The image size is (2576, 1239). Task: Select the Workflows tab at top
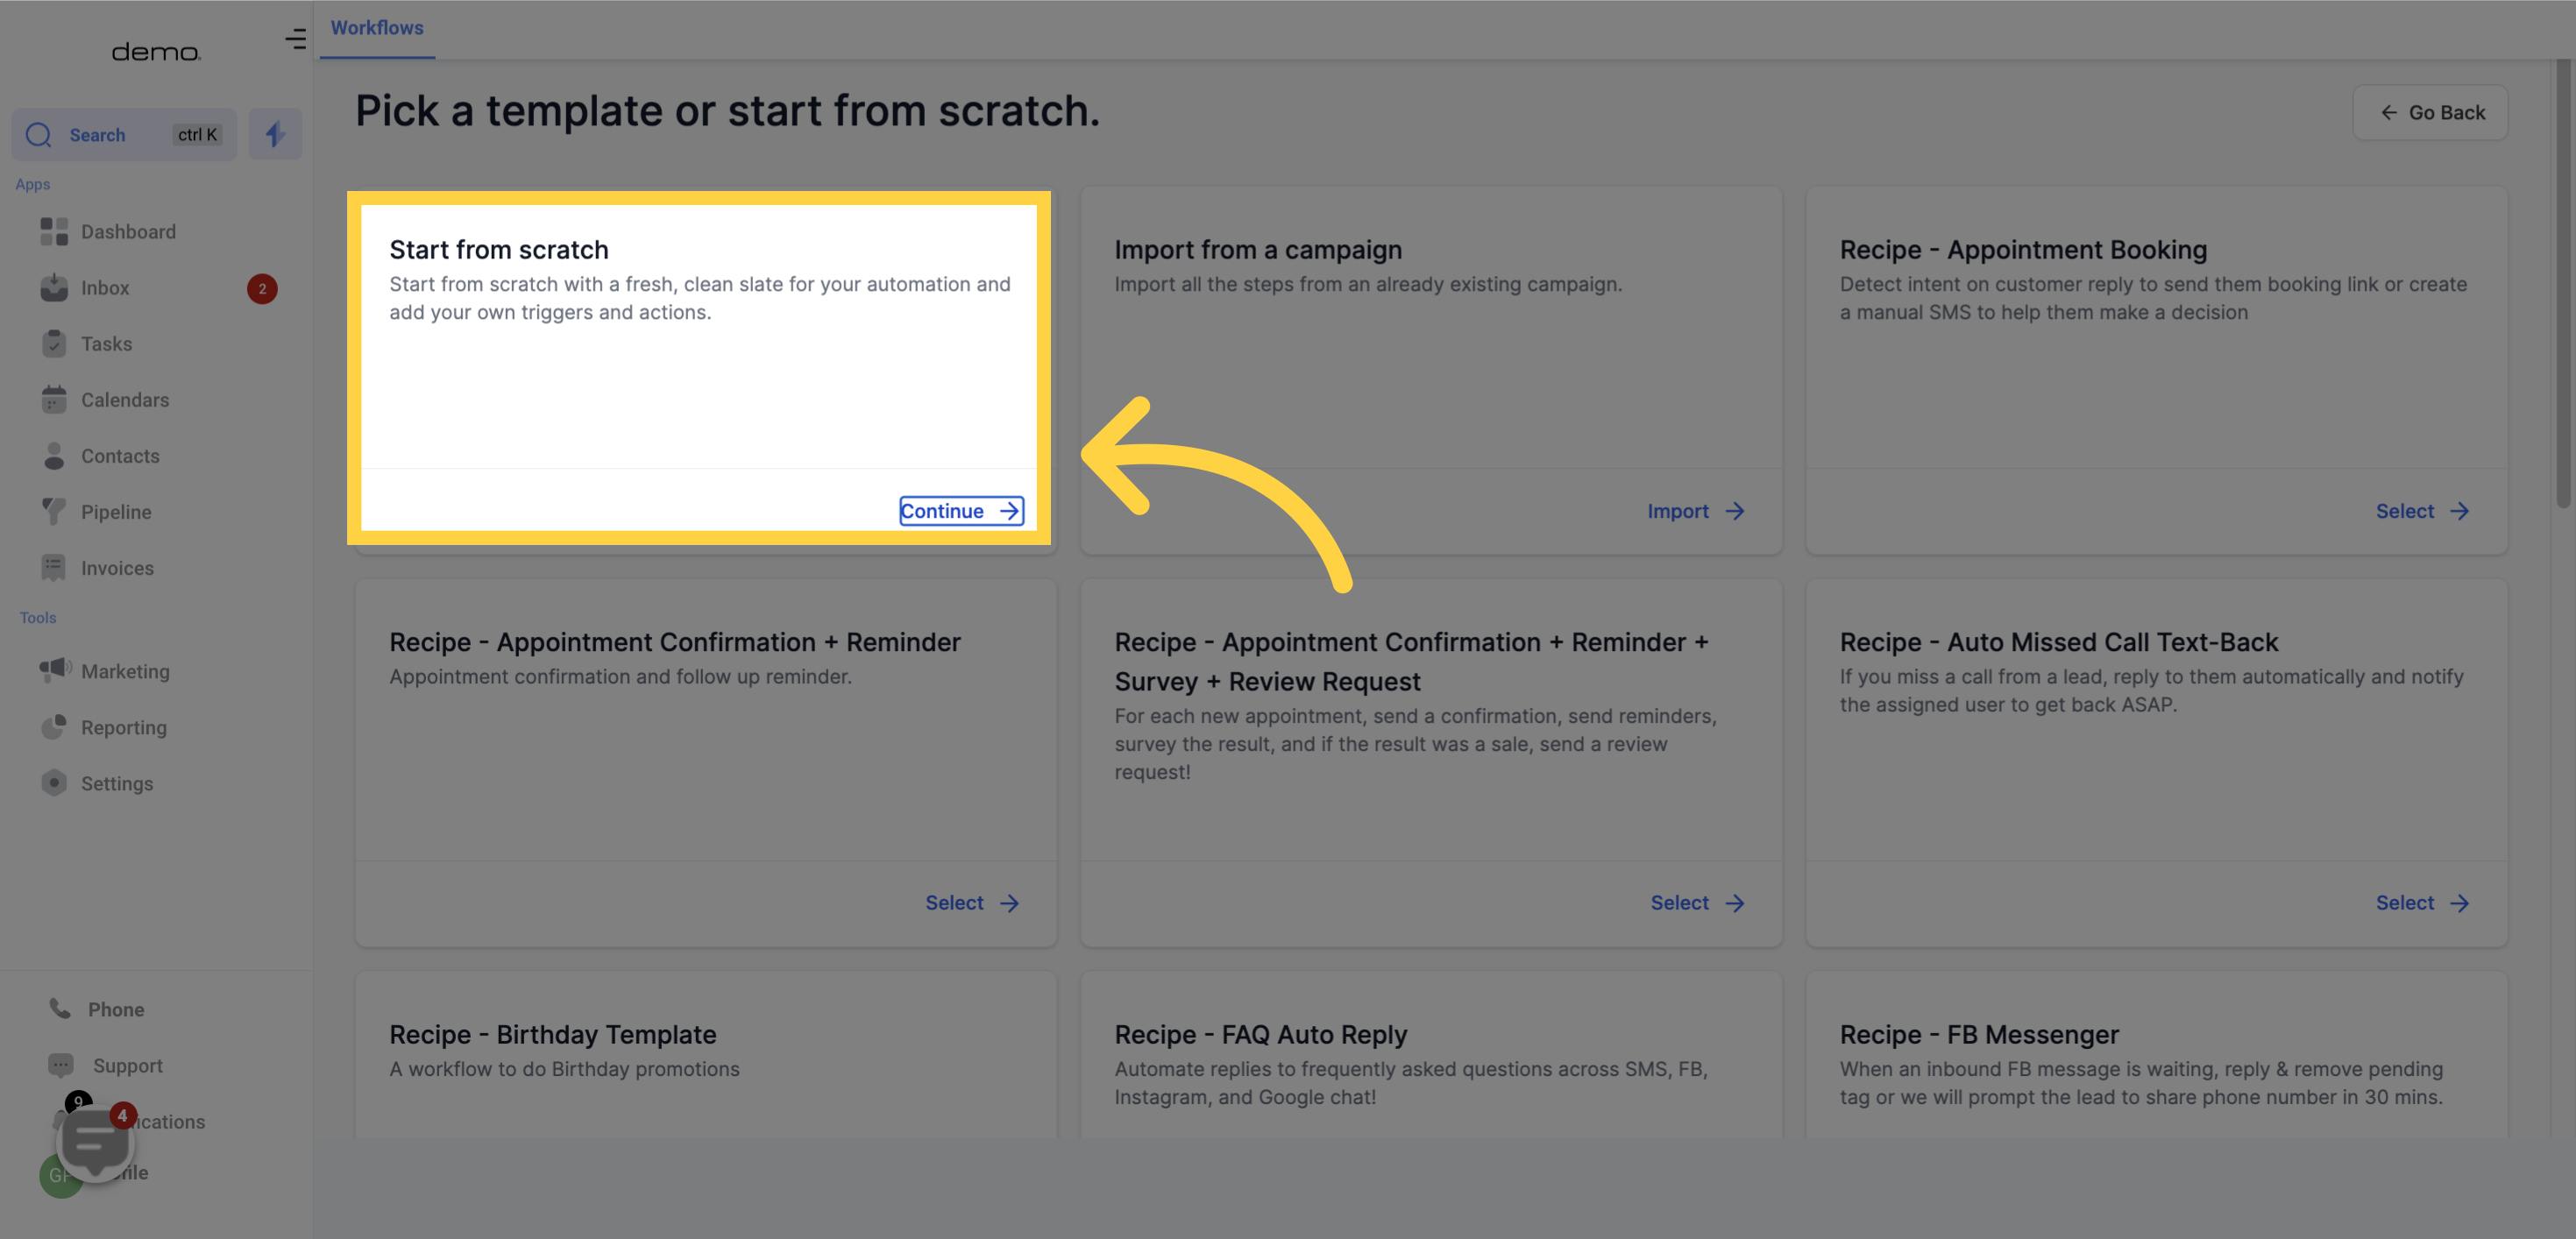pos(376,28)
